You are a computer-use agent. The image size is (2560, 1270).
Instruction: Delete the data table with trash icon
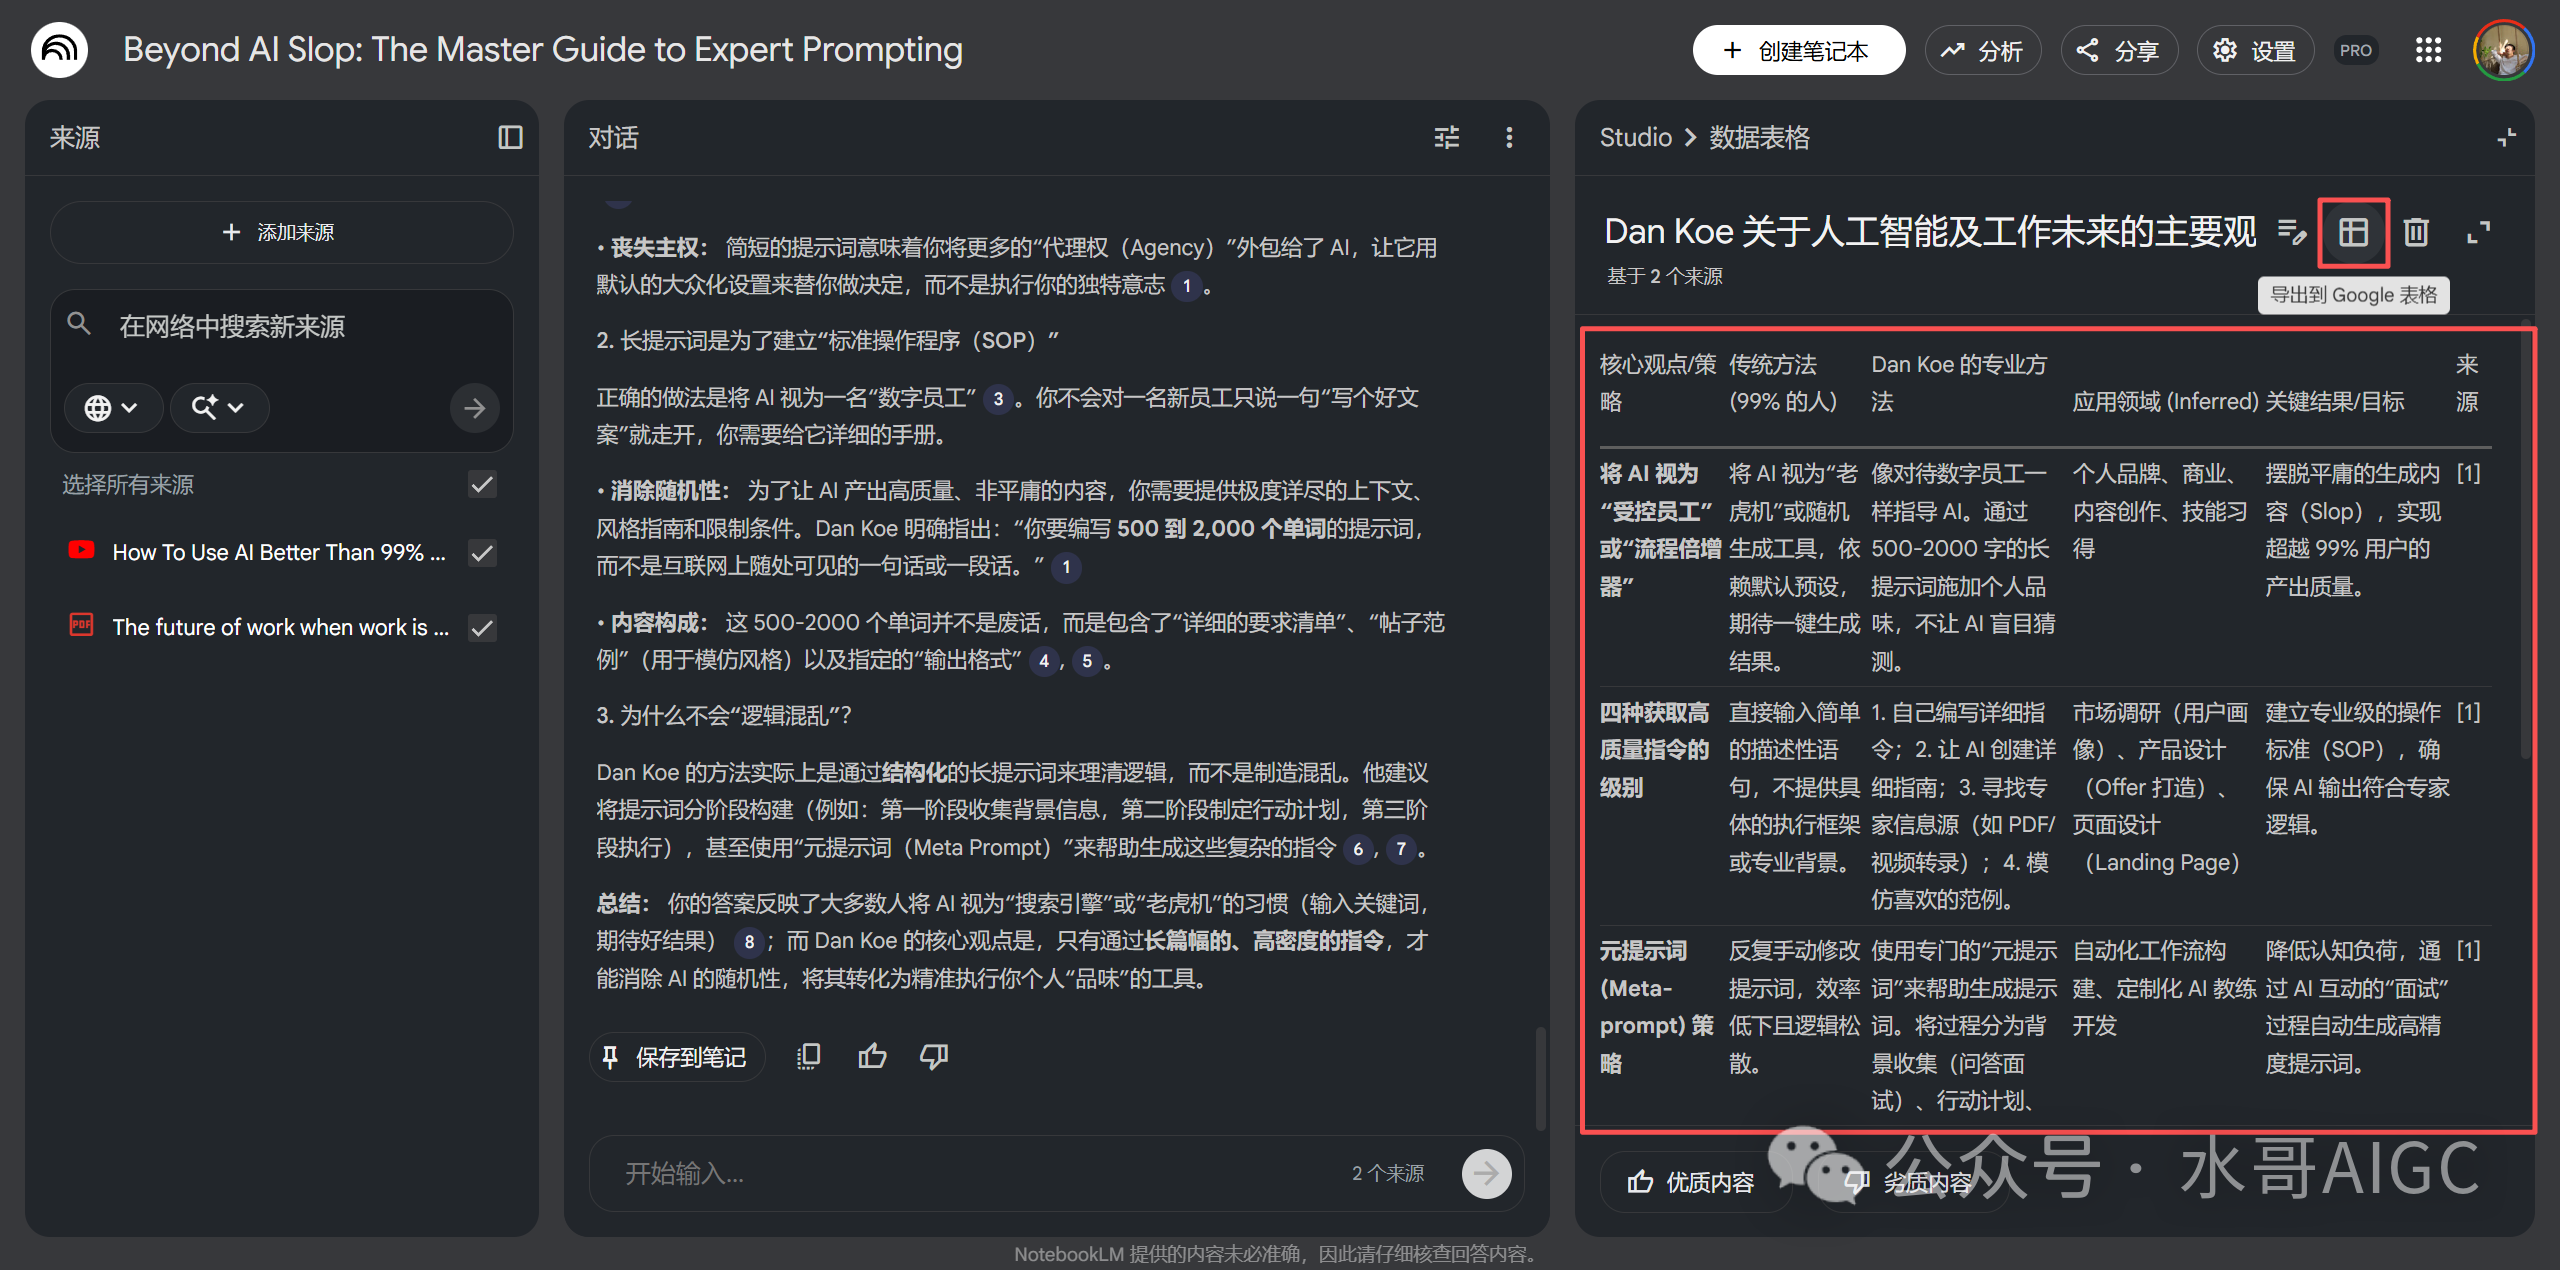(2416, 233)
